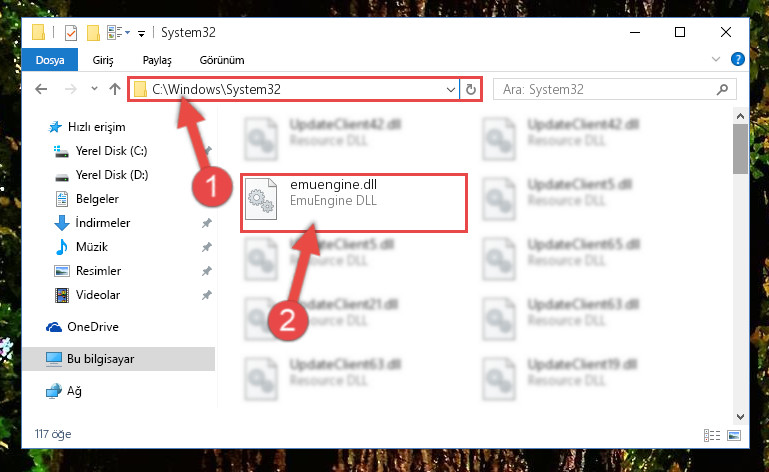Select the Paylaş ribbon tab
Viewport: 769px width, 472px height.
coord(157,60)
